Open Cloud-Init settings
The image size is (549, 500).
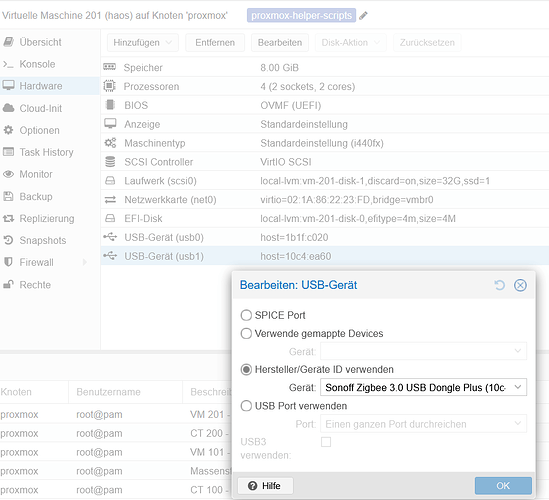click(50, 108)
